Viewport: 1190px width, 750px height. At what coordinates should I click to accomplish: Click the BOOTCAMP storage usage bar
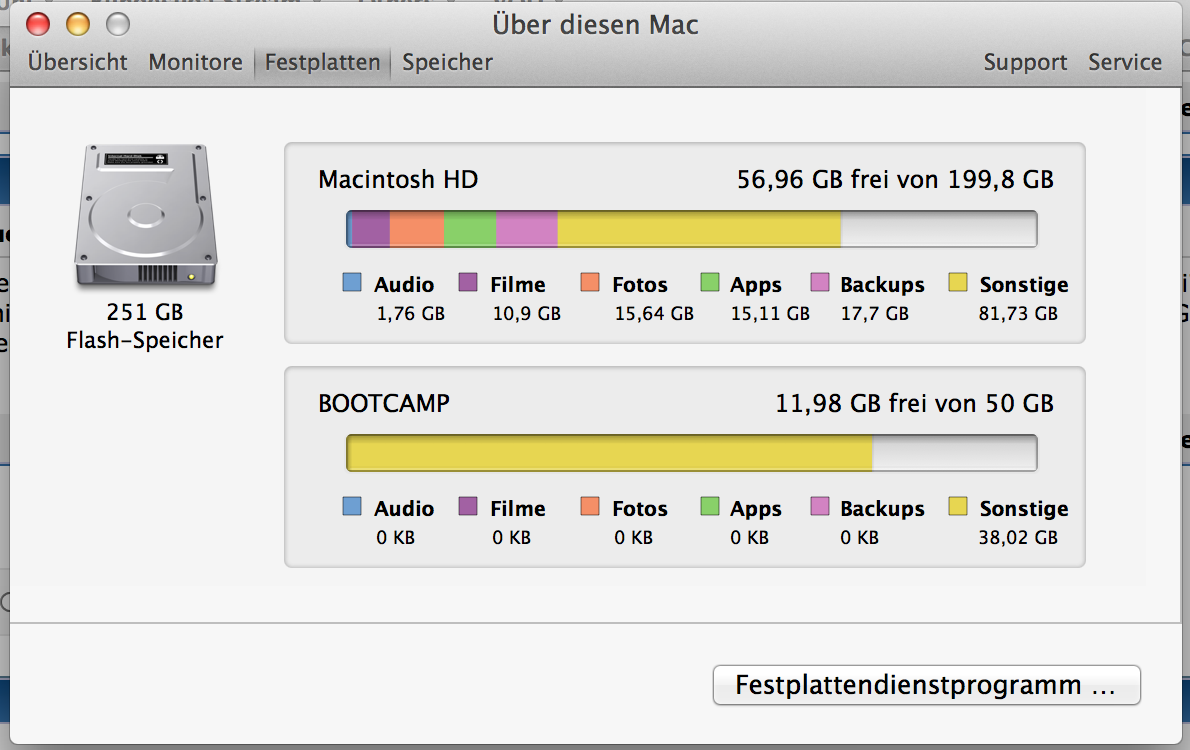coord(691,453)
